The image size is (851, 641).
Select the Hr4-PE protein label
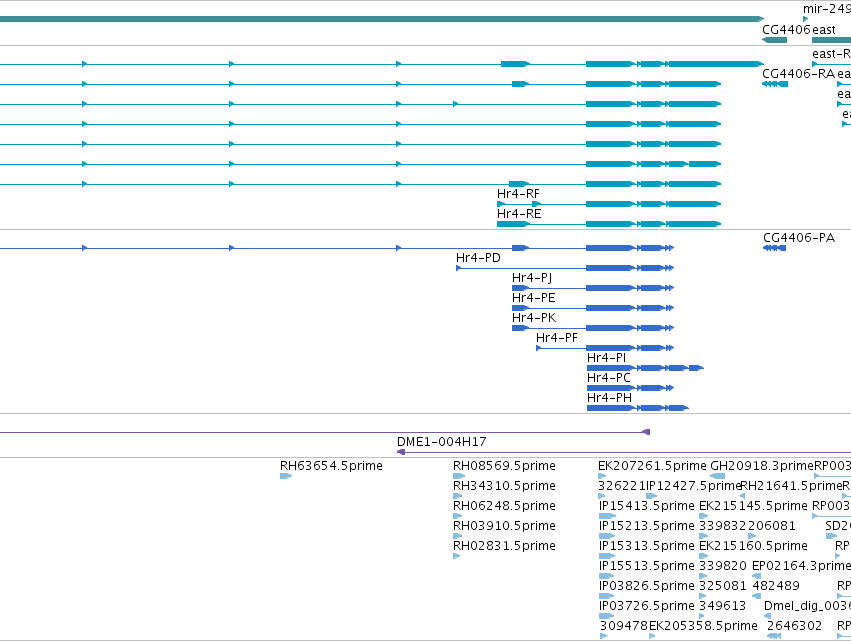click(534, 298)
